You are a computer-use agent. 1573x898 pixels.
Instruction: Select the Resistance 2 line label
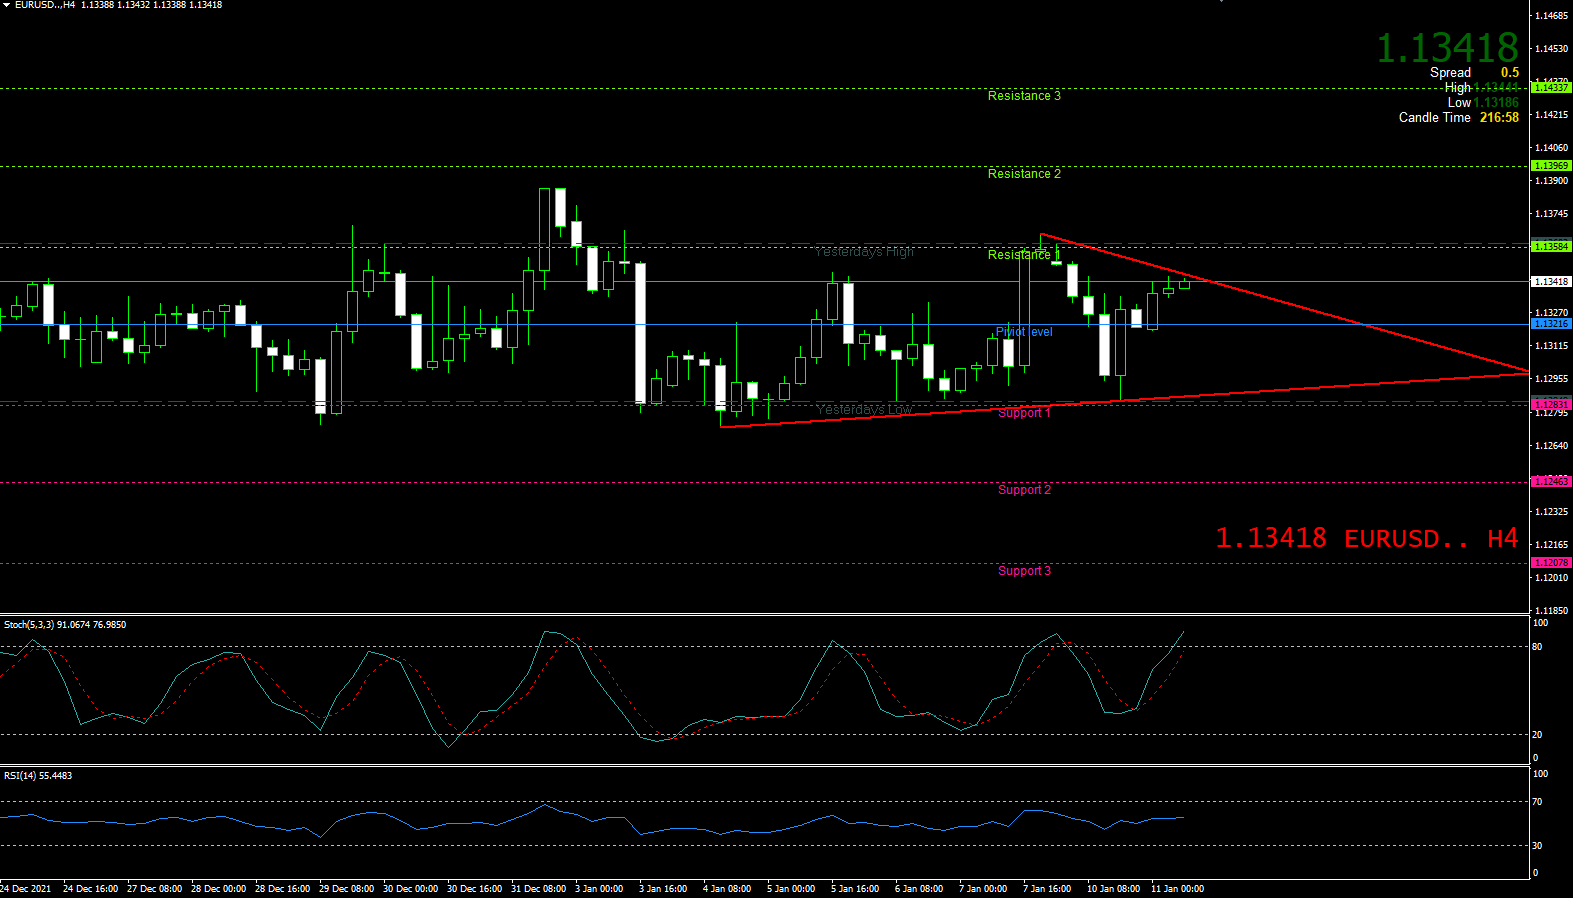pyautogui.click(x=1023, y=174)
